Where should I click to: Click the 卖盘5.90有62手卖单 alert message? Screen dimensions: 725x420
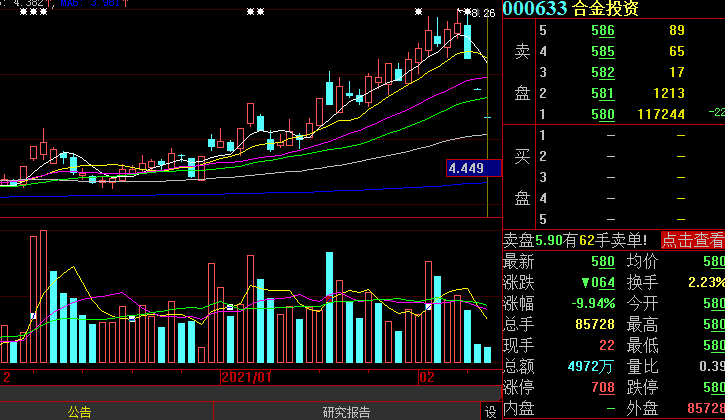coord(575,241)
